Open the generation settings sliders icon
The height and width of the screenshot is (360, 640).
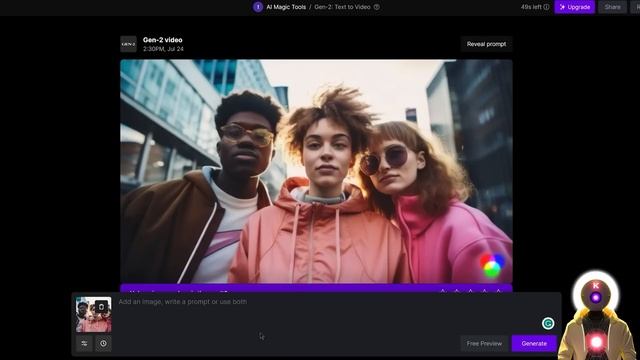point(84,343)
